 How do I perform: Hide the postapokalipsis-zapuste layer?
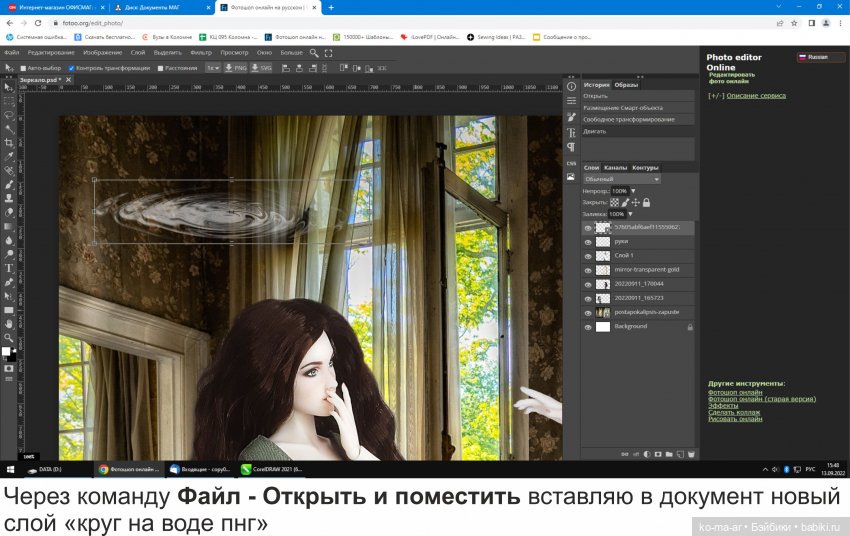[x=588, y=313]
